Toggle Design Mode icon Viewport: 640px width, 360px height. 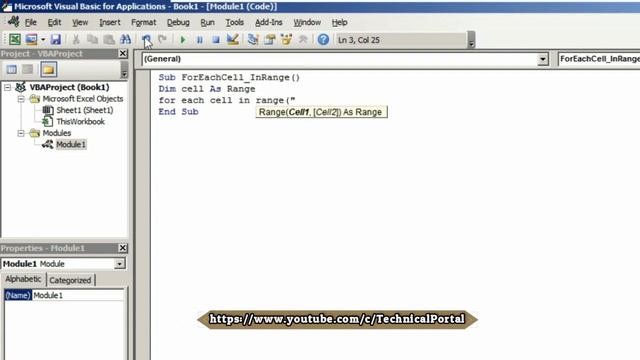tap(233, 40)
